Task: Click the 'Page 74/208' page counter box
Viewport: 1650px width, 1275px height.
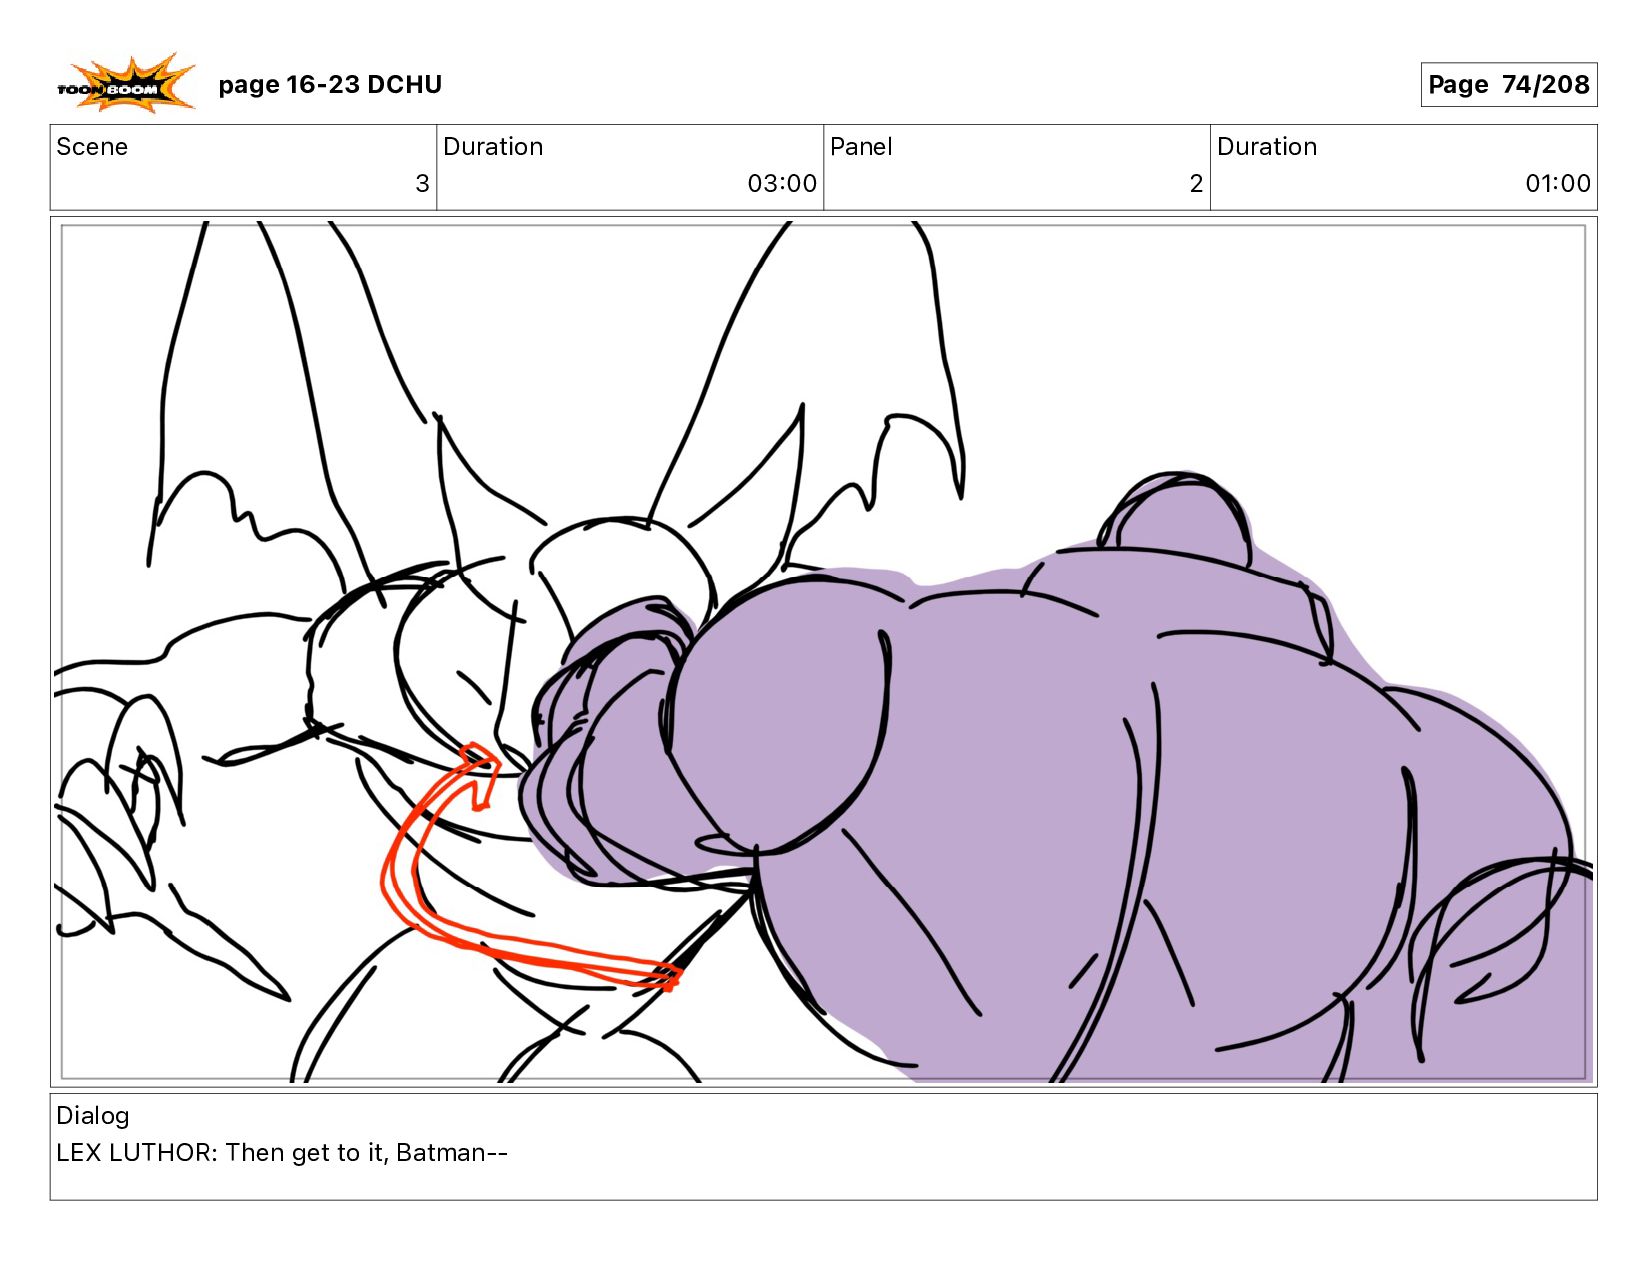Action: 1508,84
